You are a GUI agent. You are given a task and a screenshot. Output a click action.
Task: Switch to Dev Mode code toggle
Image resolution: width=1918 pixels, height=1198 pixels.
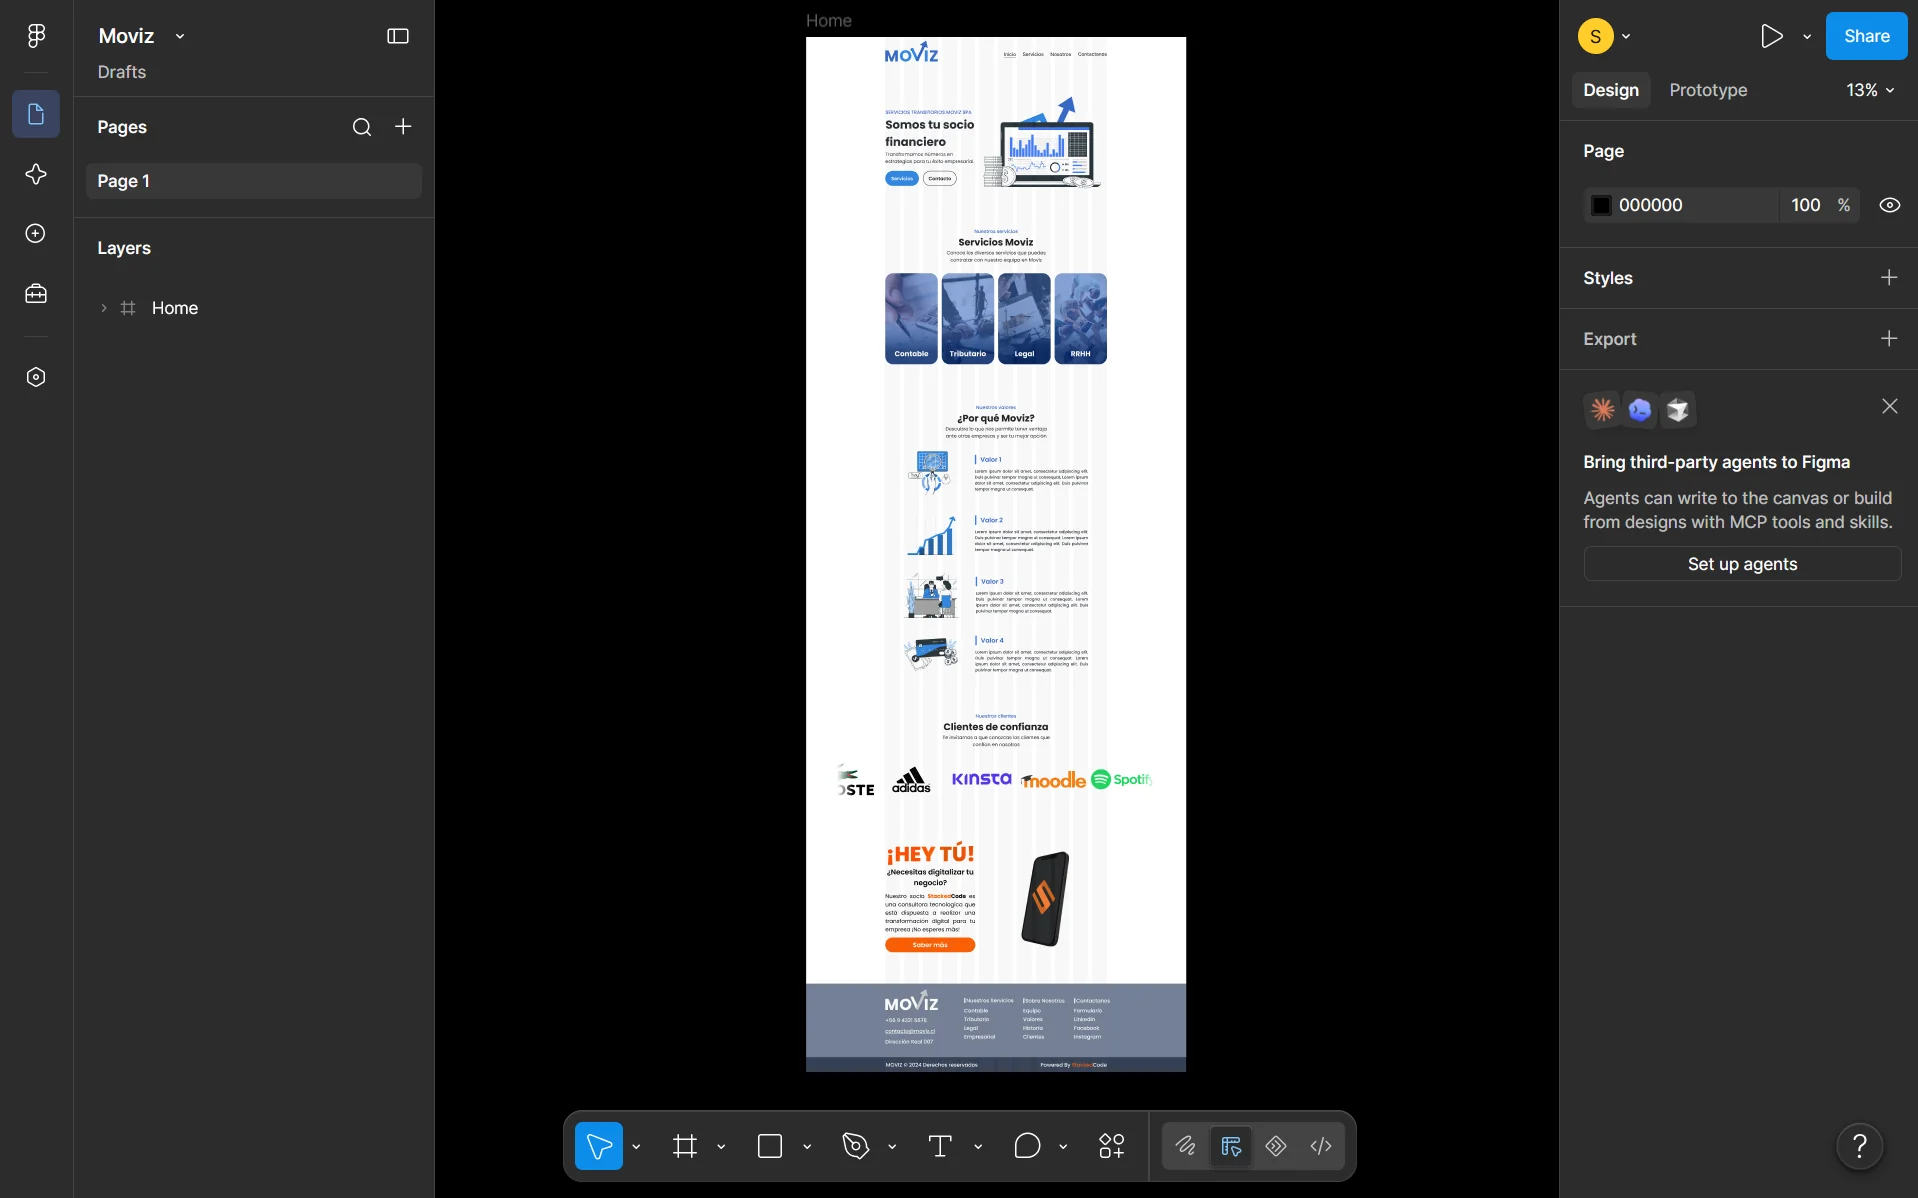point(1321,1146)
